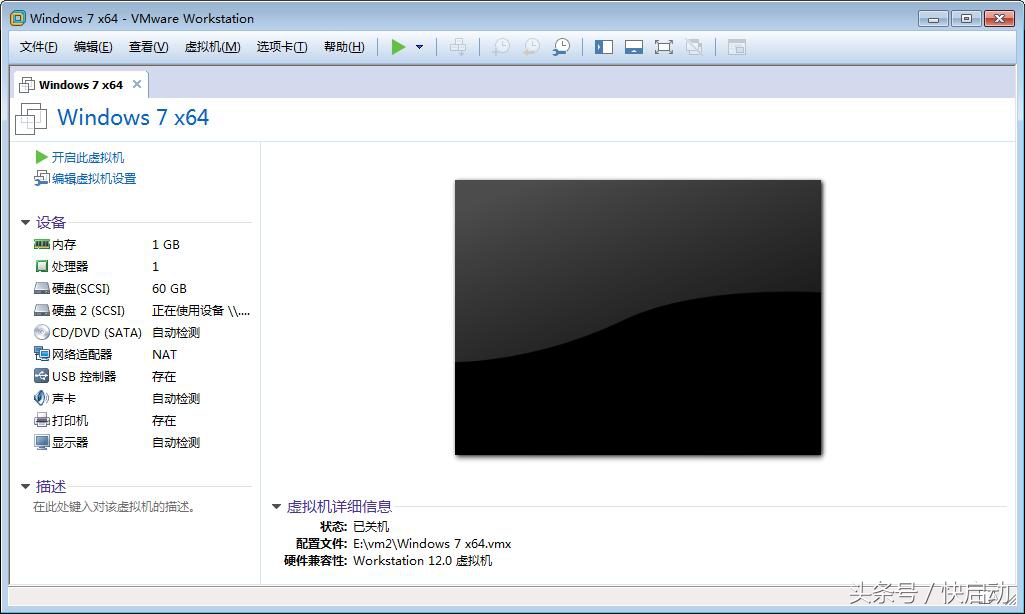1025x614 pixels.
Task: Enter full screen mode icon
Action: [663, 47]
